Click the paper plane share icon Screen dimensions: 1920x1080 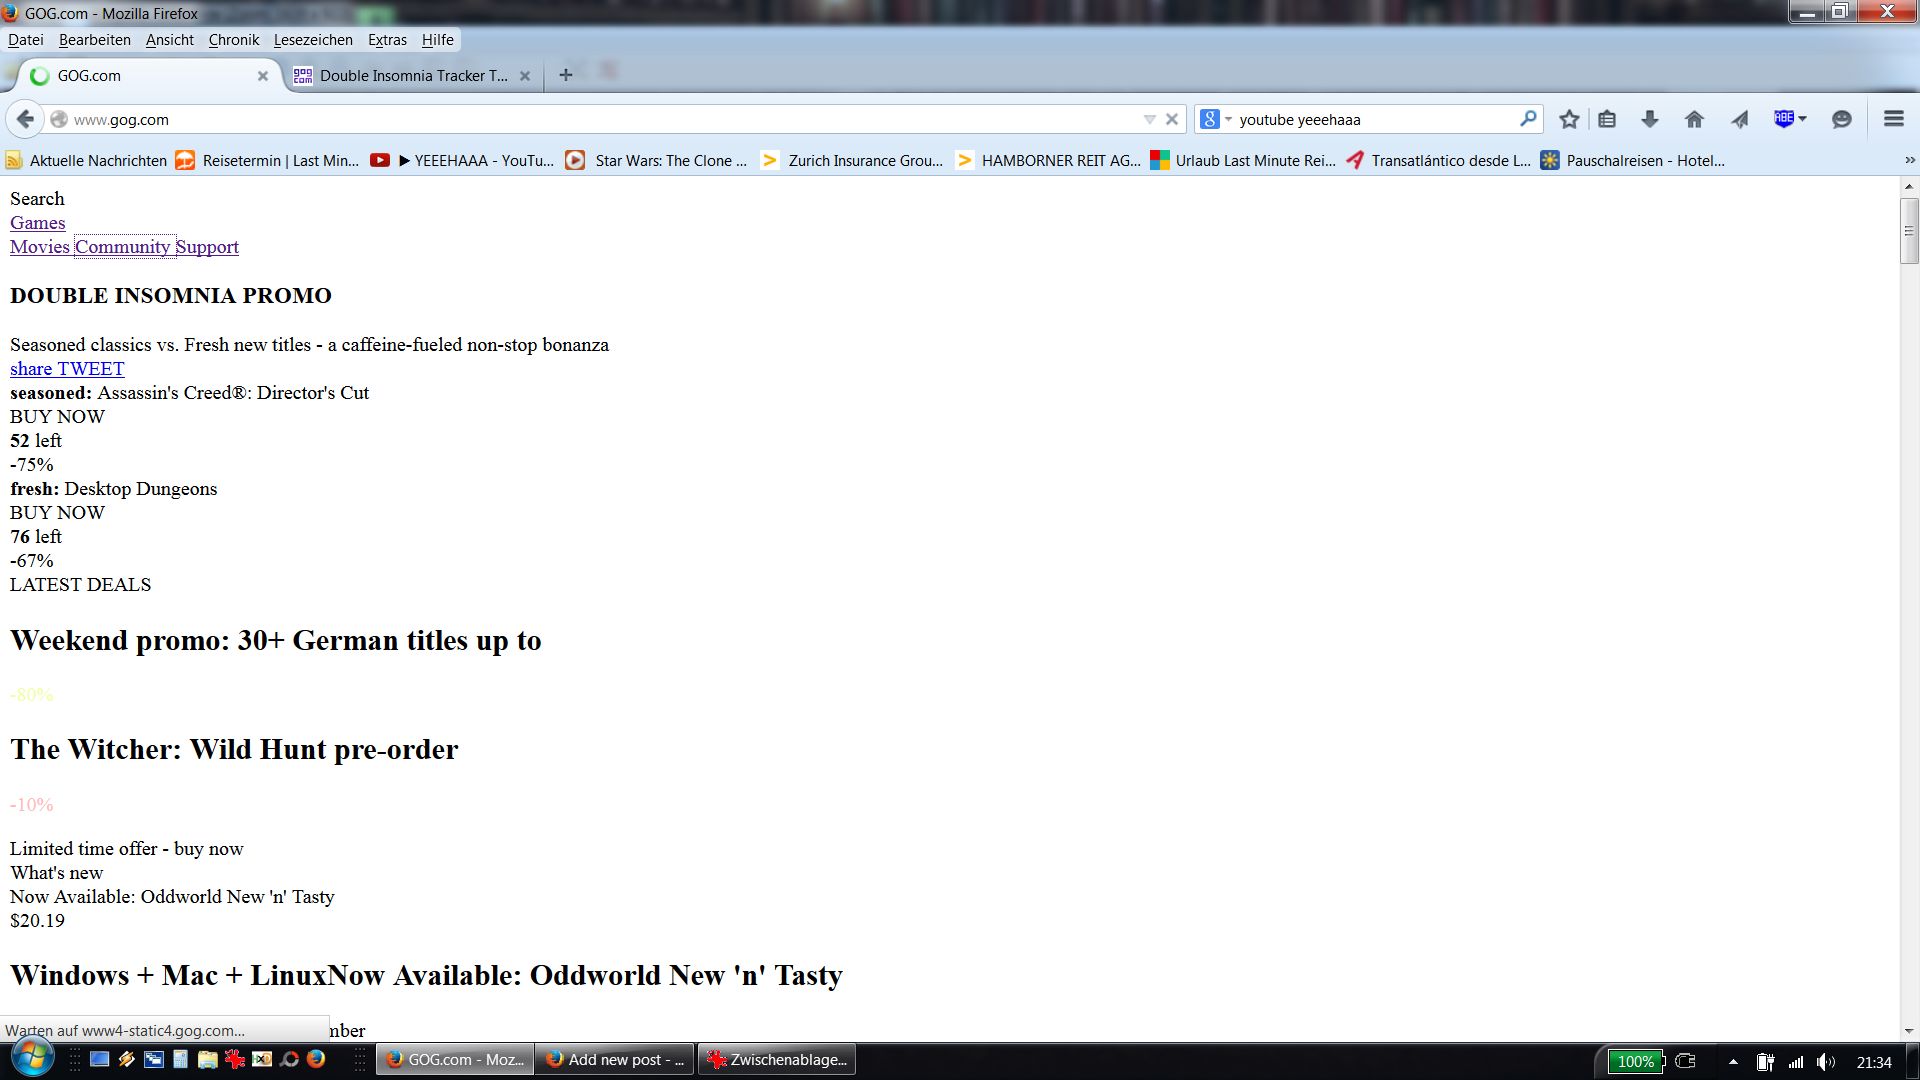1740,119
